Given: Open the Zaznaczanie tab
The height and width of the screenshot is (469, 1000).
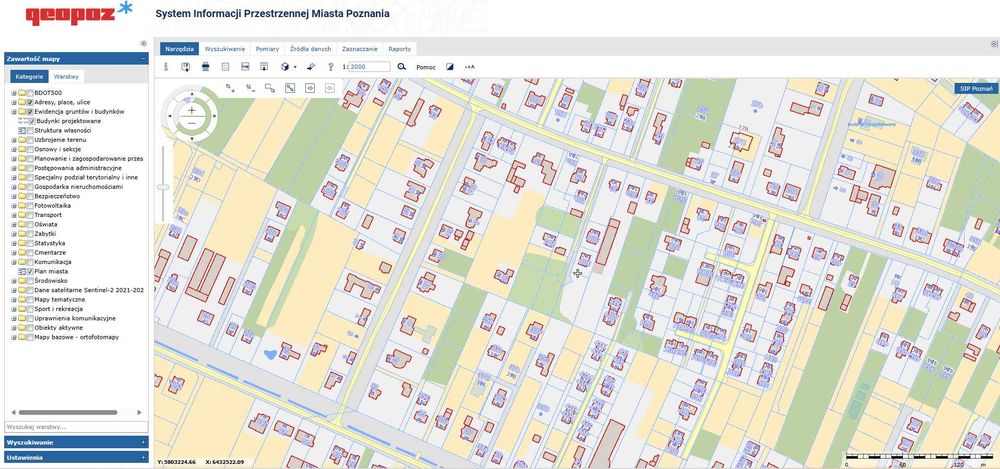Looking at the screenshot, I should click(x=360, y=48).
